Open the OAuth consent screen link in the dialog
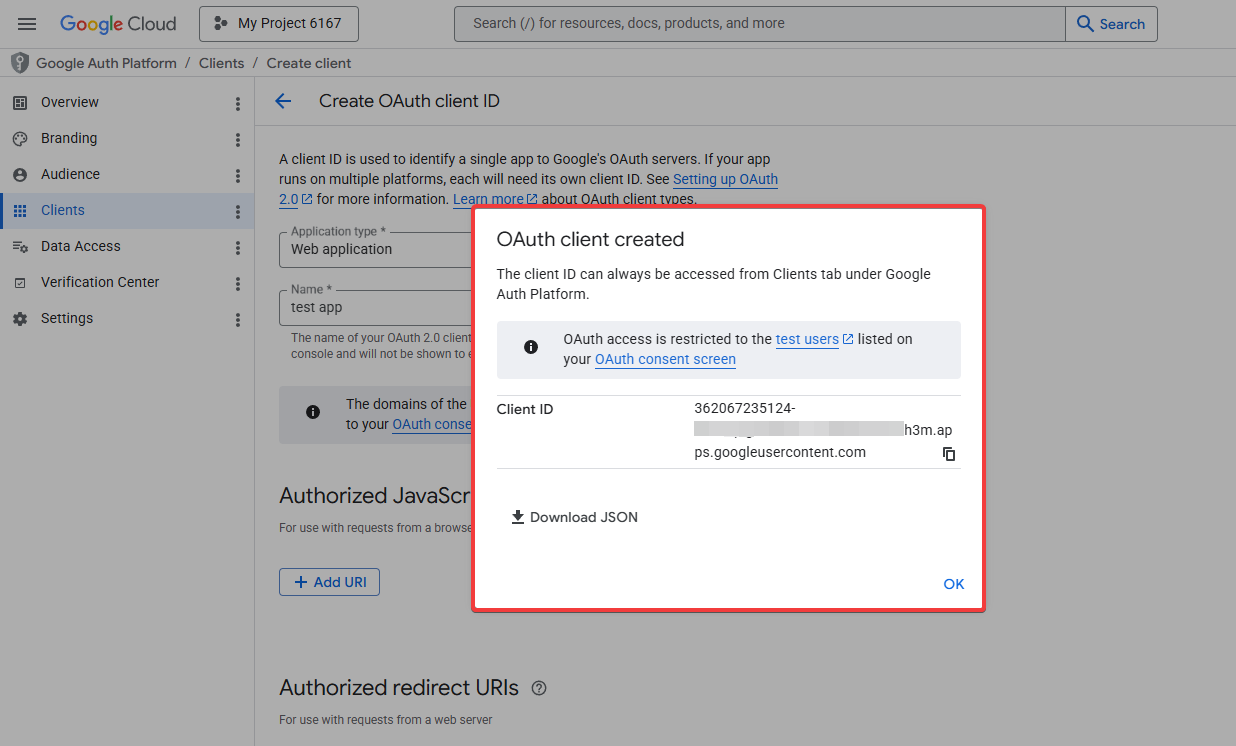1236x746 pixels. [x=665, y=359]
